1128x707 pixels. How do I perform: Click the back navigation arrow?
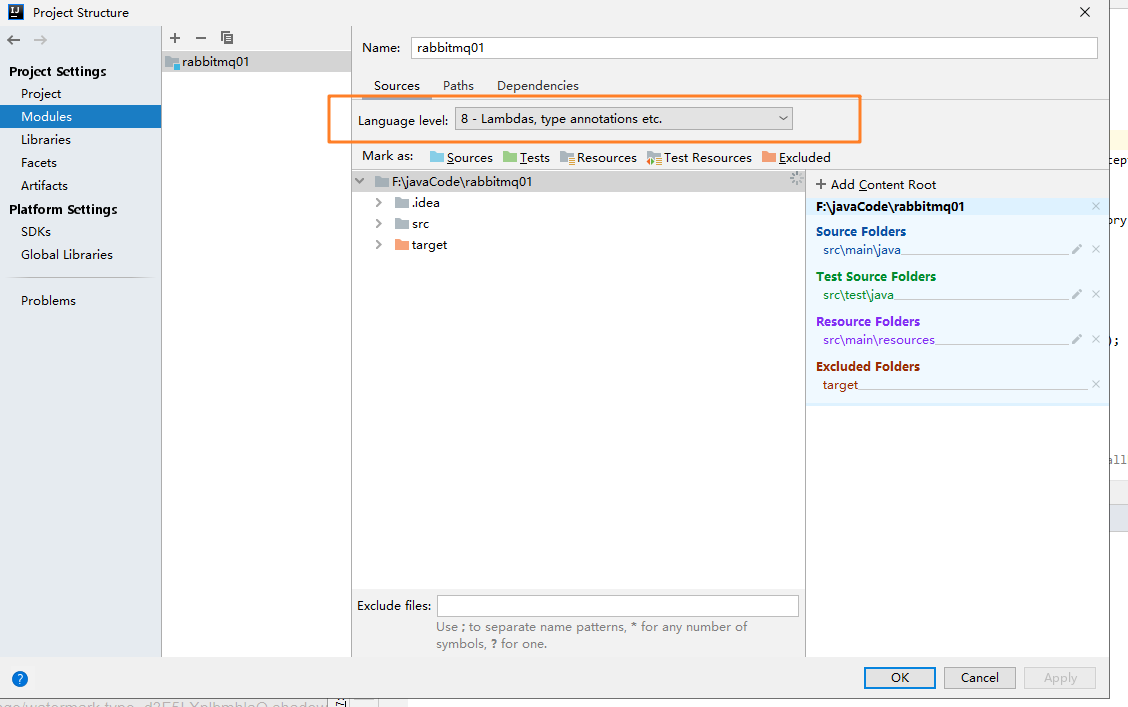(x=13, y=39)
